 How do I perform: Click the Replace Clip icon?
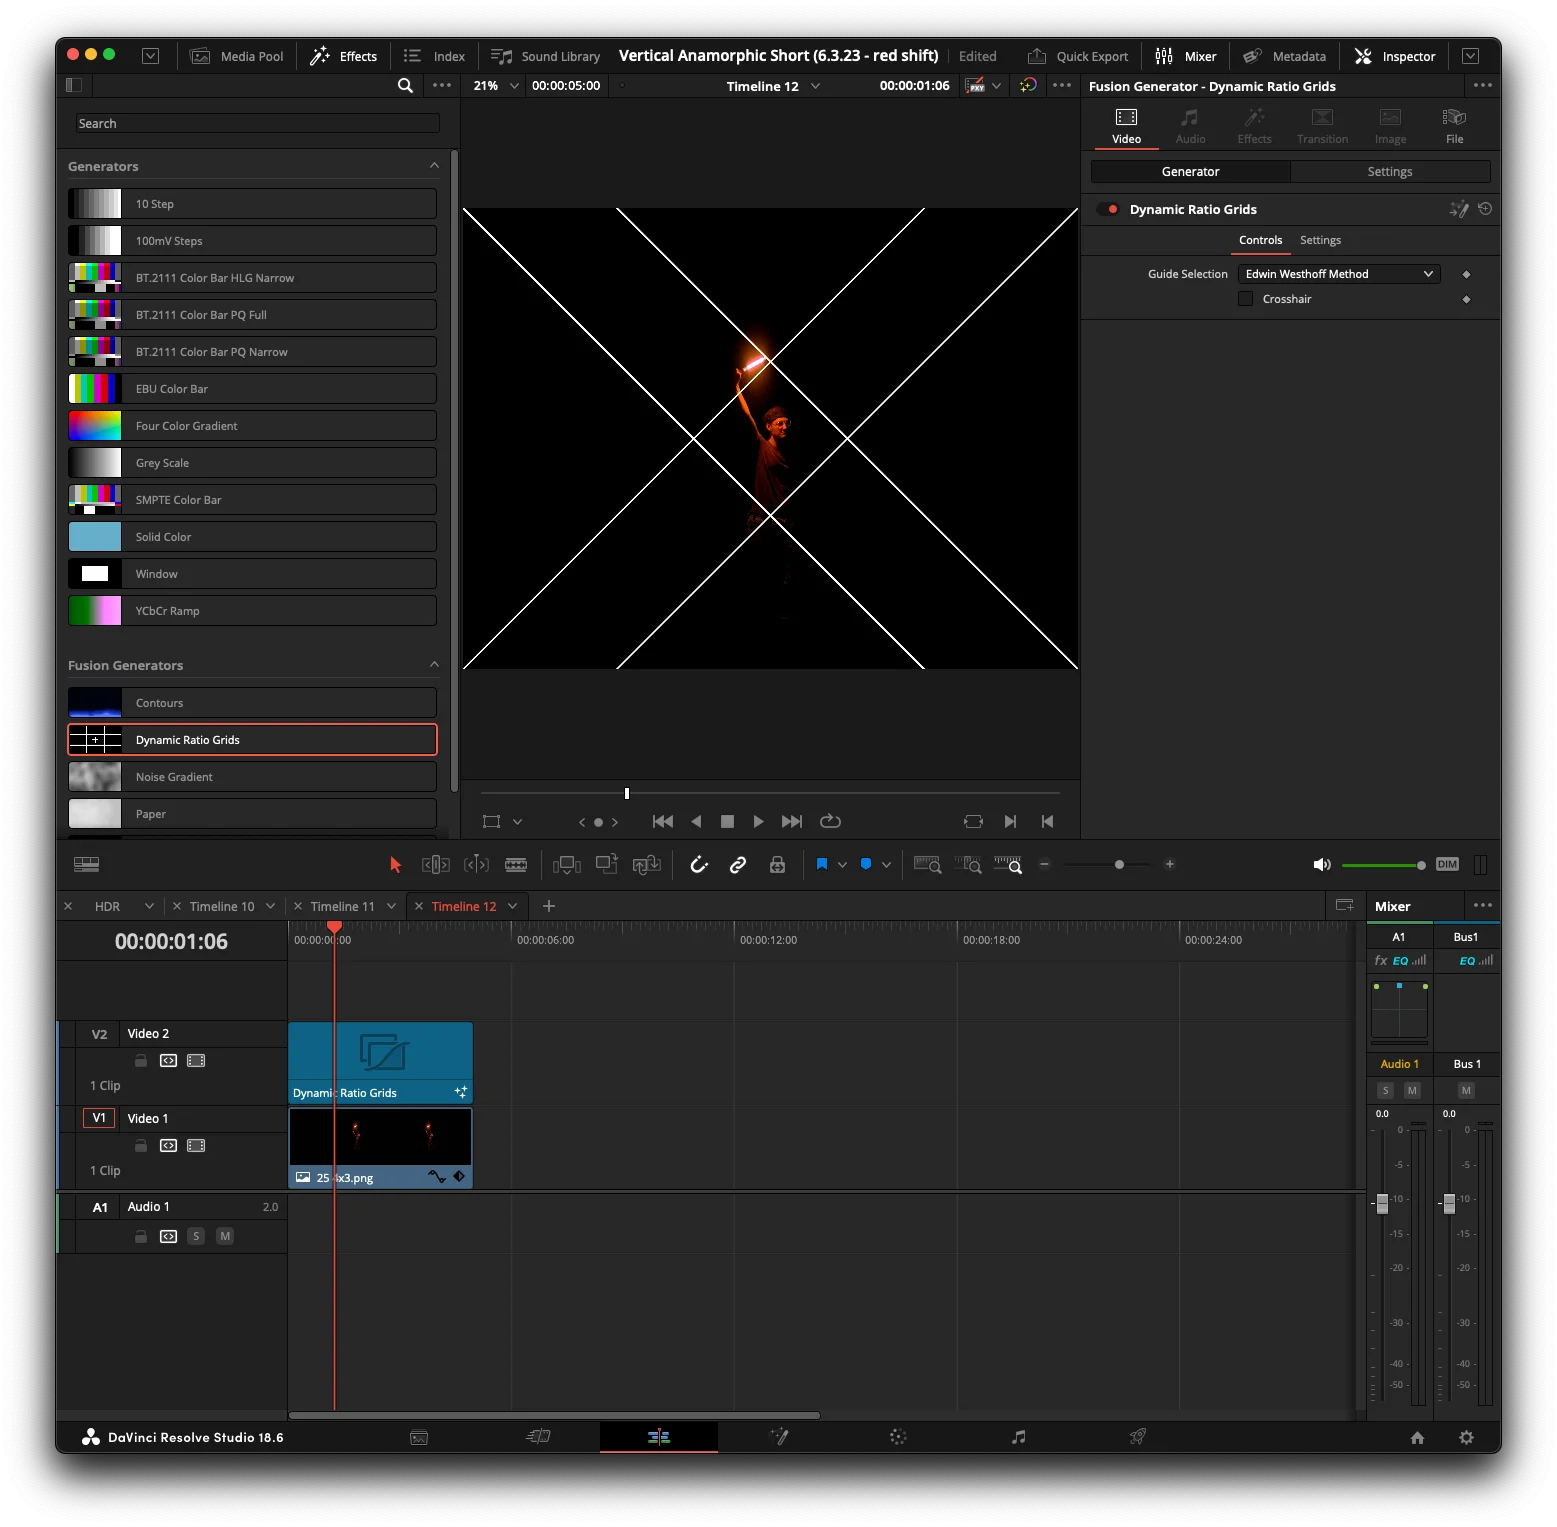647,865
